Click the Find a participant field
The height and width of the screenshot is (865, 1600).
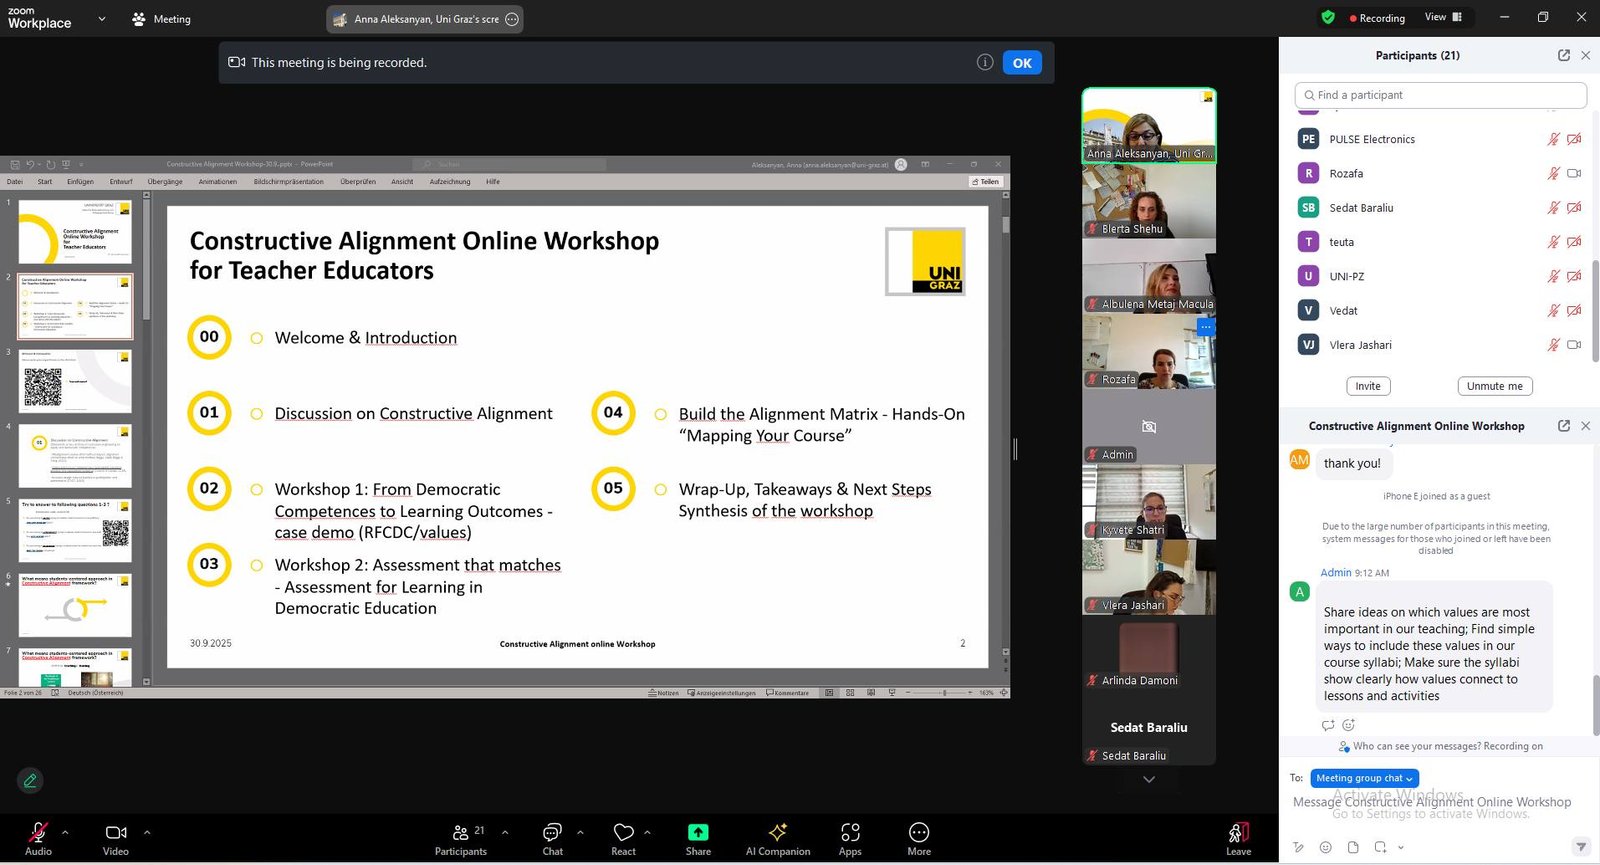1440,95
